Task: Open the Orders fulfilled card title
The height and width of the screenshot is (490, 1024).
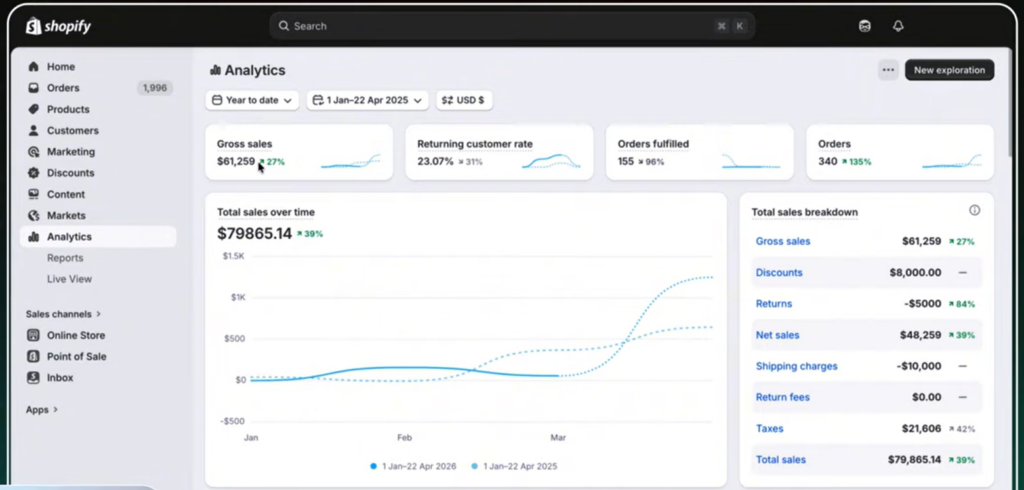Action: [653, 144]
